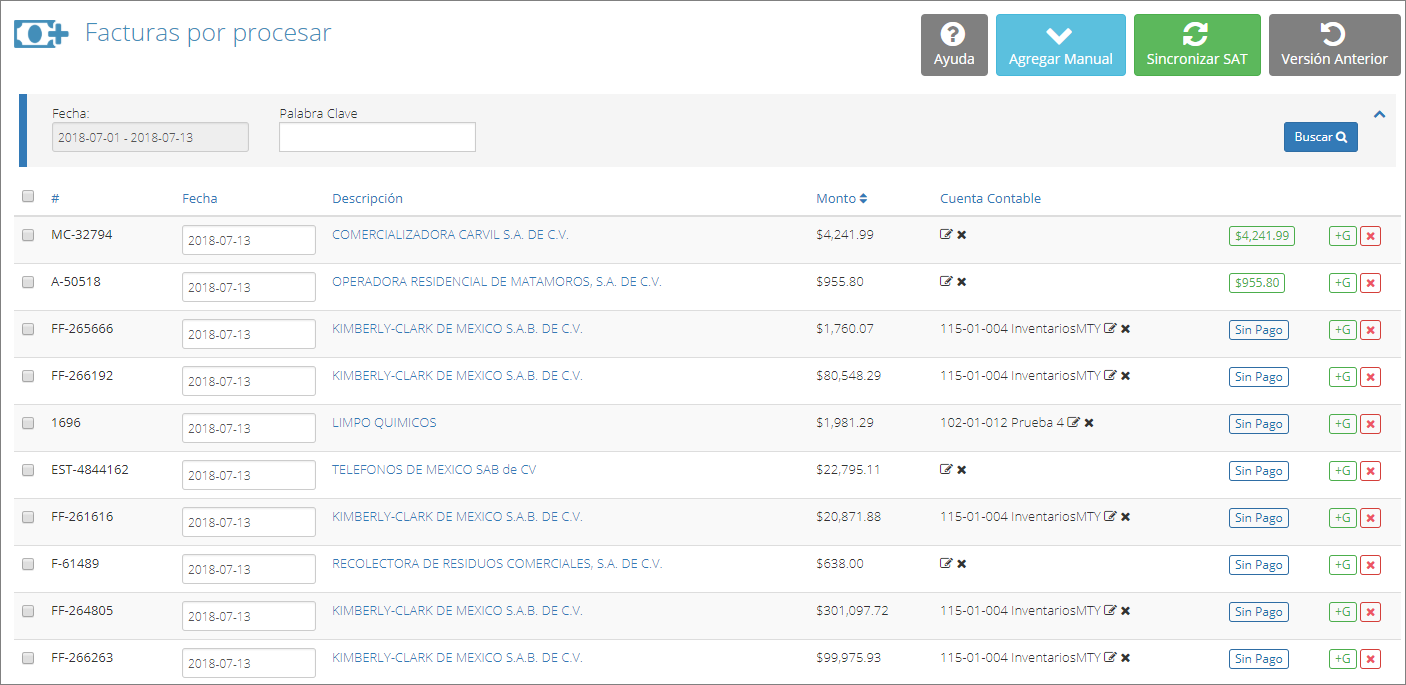Image resolution: width=1406 pixels, height=685 pixels.
Task: Sort by Fecha column header
Action: 199,198
